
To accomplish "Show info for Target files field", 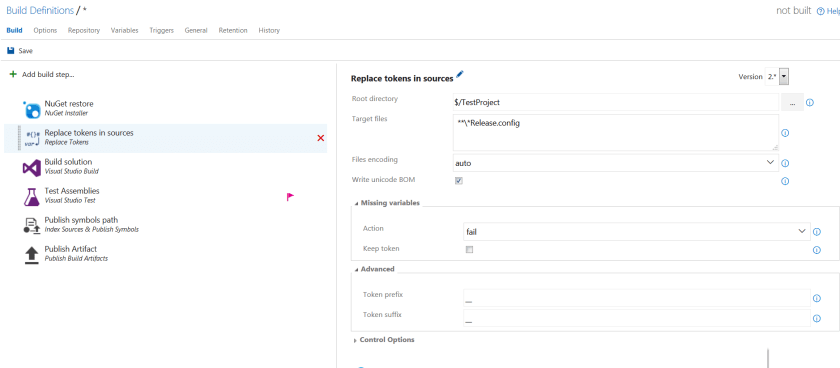I will [x=785, y=133].
